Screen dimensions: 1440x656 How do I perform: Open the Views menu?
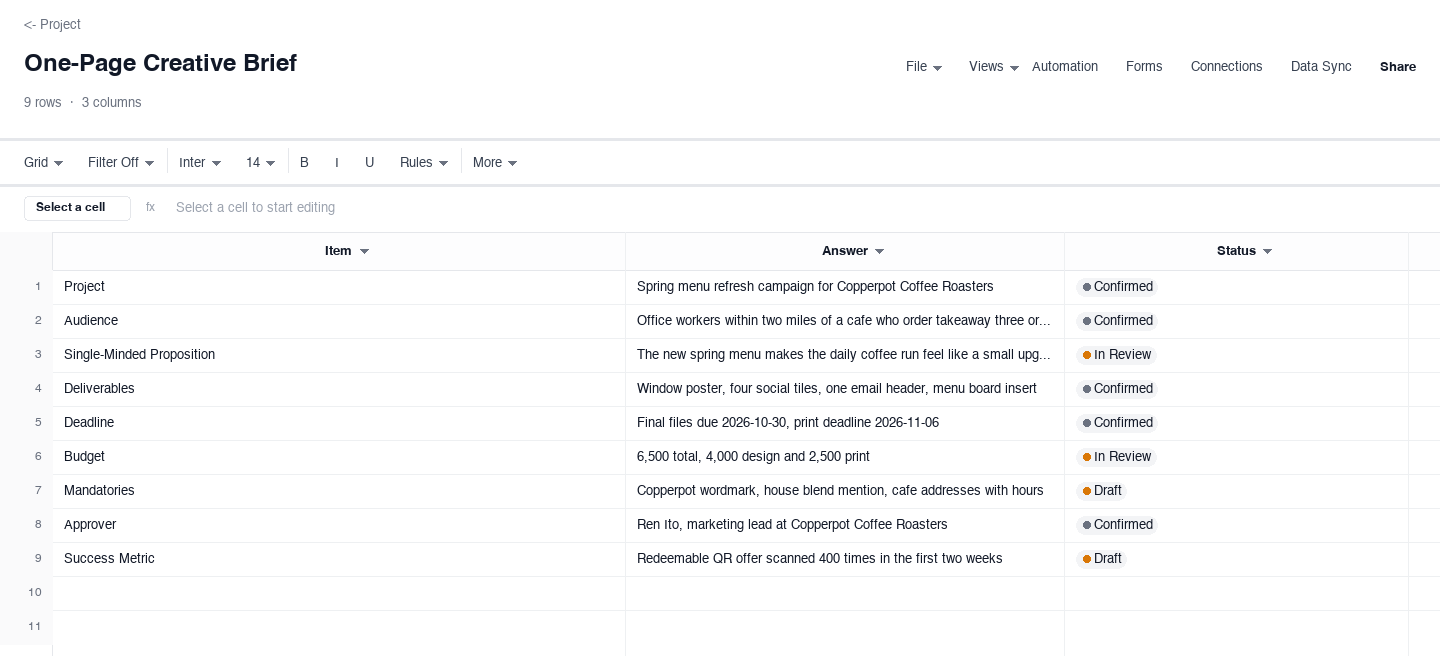pyautogui.click(x=994, y=67)
